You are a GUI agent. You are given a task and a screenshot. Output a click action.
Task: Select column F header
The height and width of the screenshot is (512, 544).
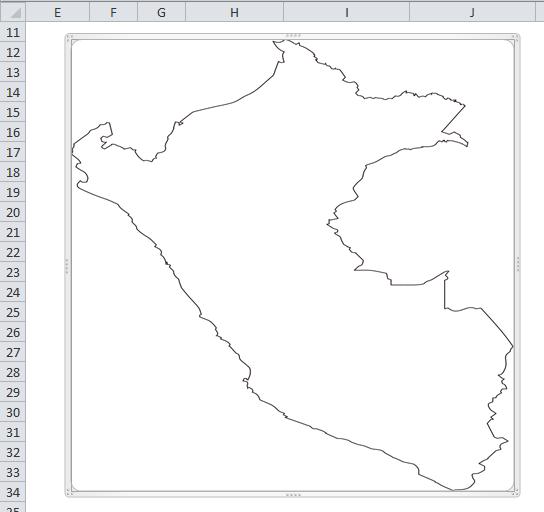(x=113, y=12)
